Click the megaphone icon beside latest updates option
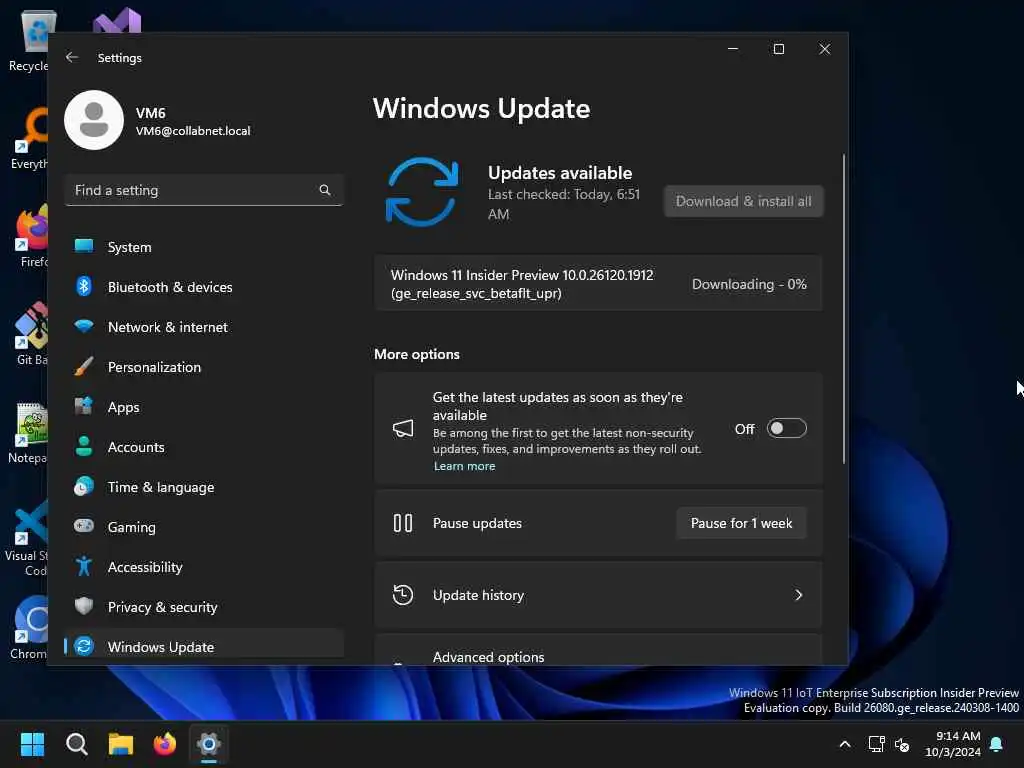 pos(403,428)
